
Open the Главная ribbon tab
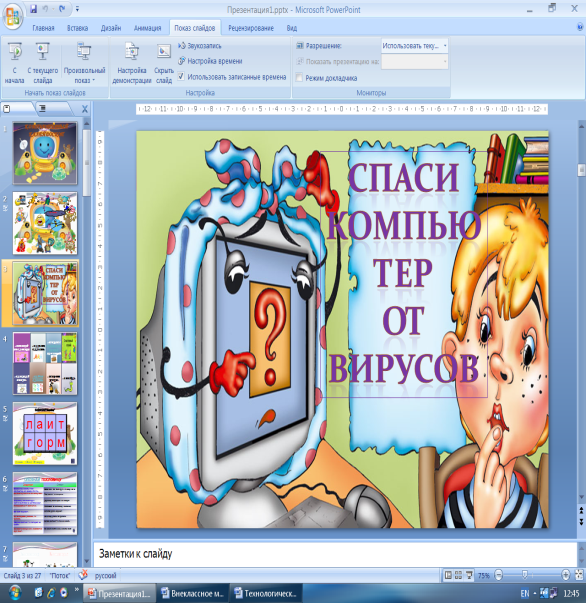coord(43,28)
